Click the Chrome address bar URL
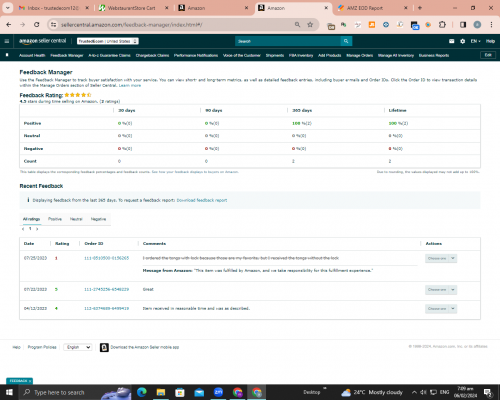This screenshot has width=500, height=400. click(131, 25)
